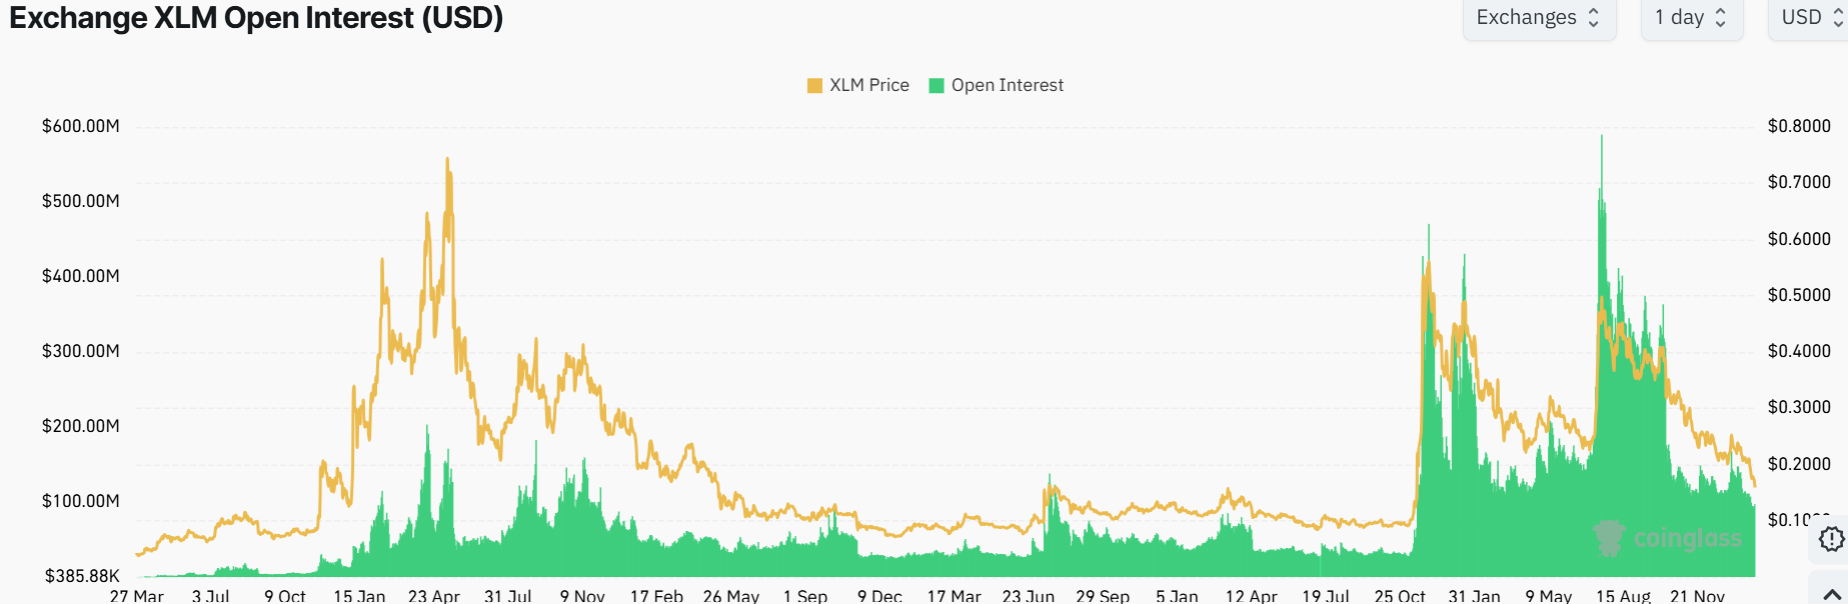Click the highest yellow XLM price peak

tap(447, 162)
